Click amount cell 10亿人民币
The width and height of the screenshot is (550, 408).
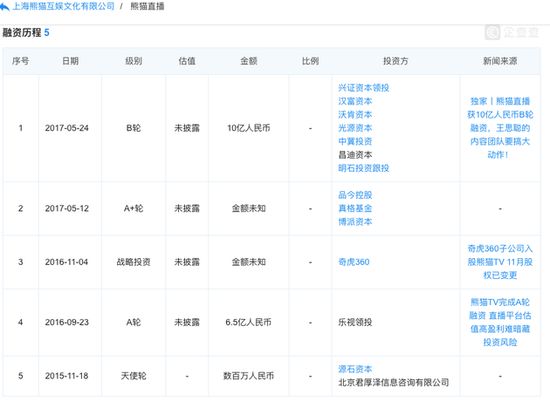tap(249, 128)
